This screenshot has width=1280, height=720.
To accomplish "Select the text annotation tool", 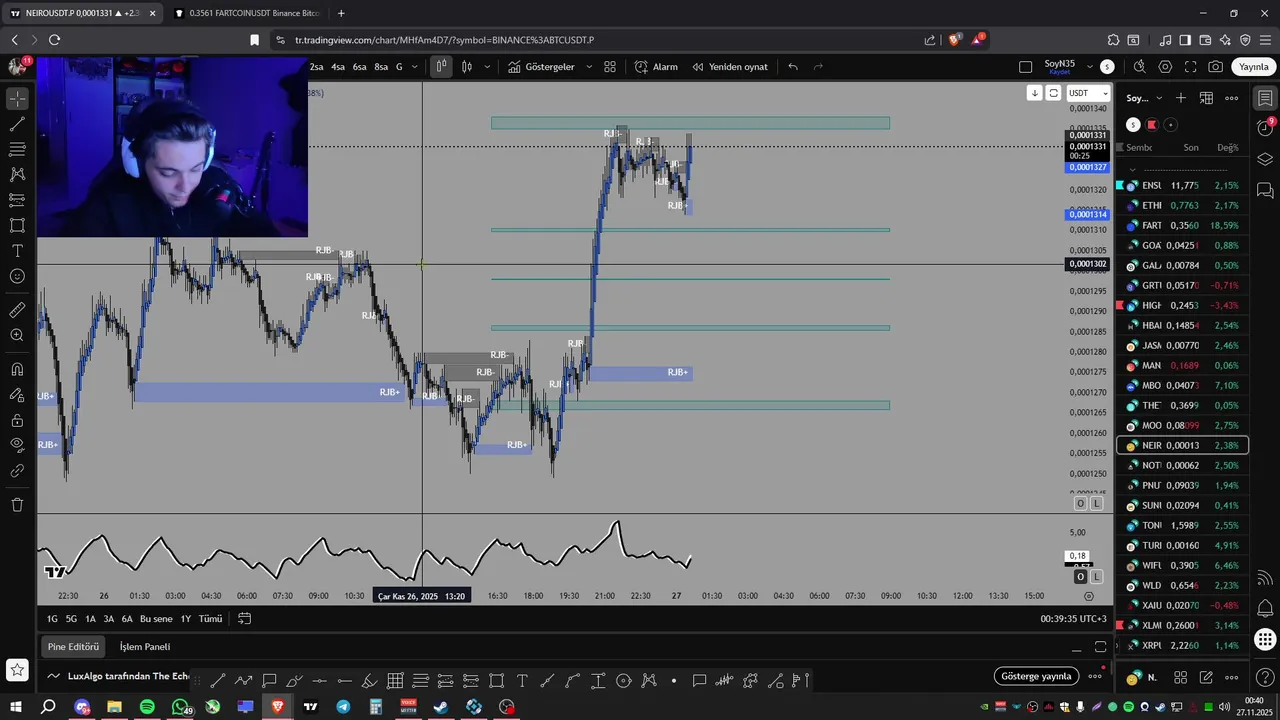I will [x=17, y=250].
